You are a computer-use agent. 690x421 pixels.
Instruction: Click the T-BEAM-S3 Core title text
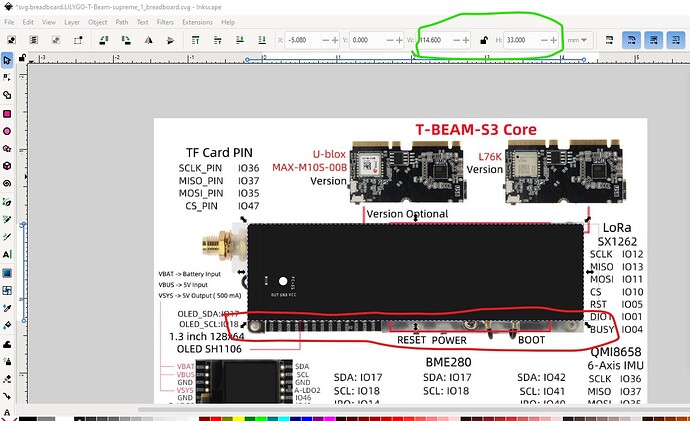[476, 129]
